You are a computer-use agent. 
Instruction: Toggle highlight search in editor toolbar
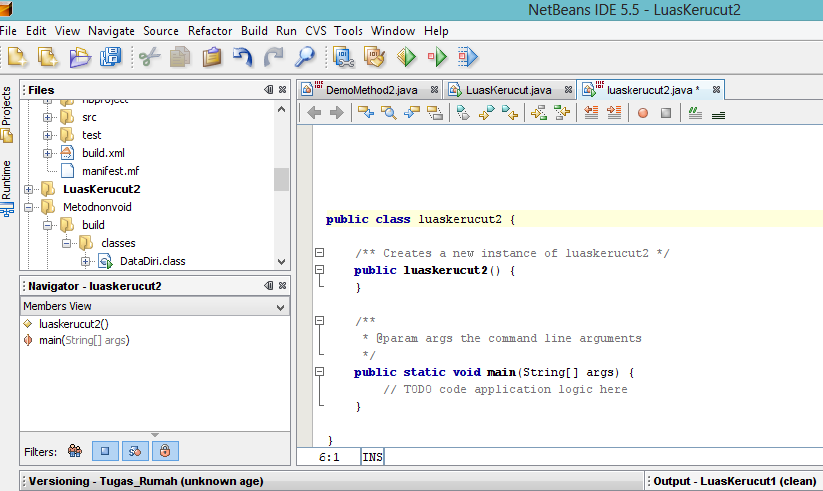[x=435, y=112]
